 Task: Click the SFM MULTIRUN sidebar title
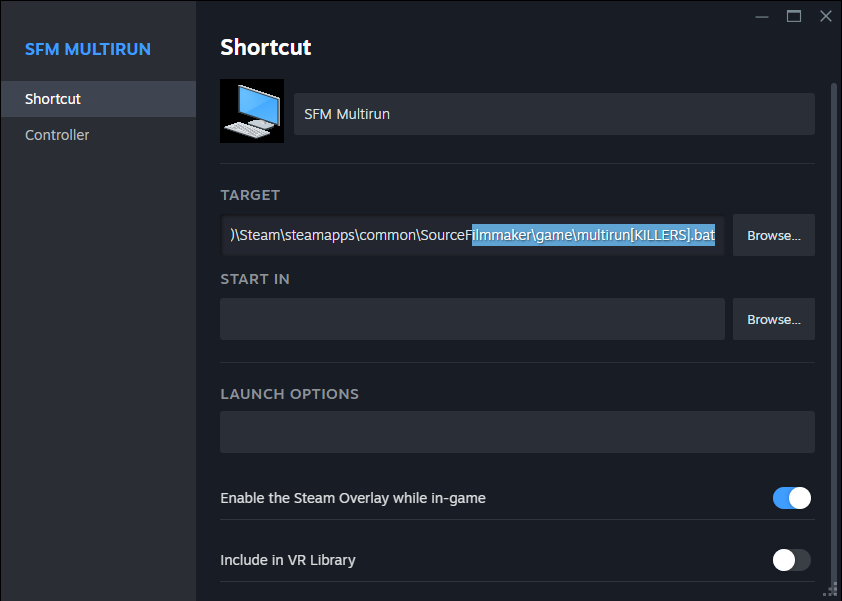coord(86,50)
